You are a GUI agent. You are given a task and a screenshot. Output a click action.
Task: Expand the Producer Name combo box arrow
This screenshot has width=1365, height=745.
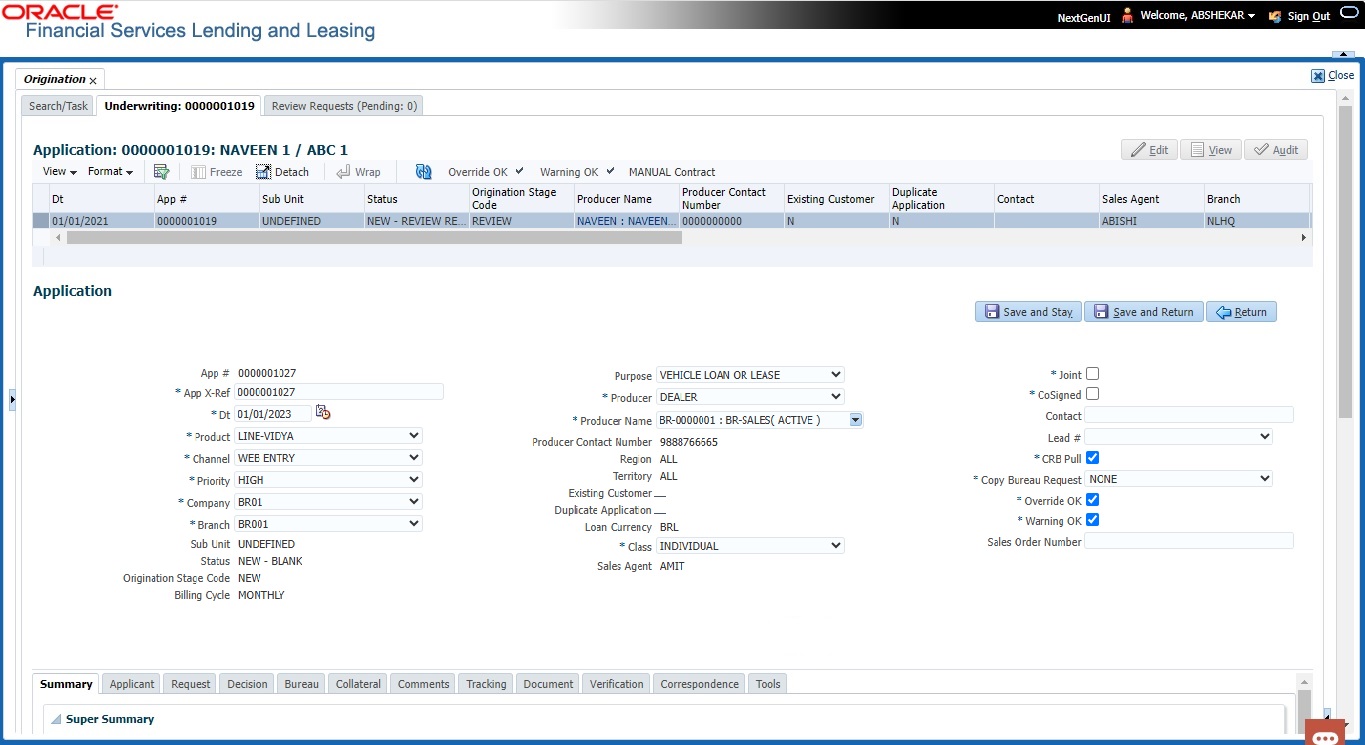855,421
